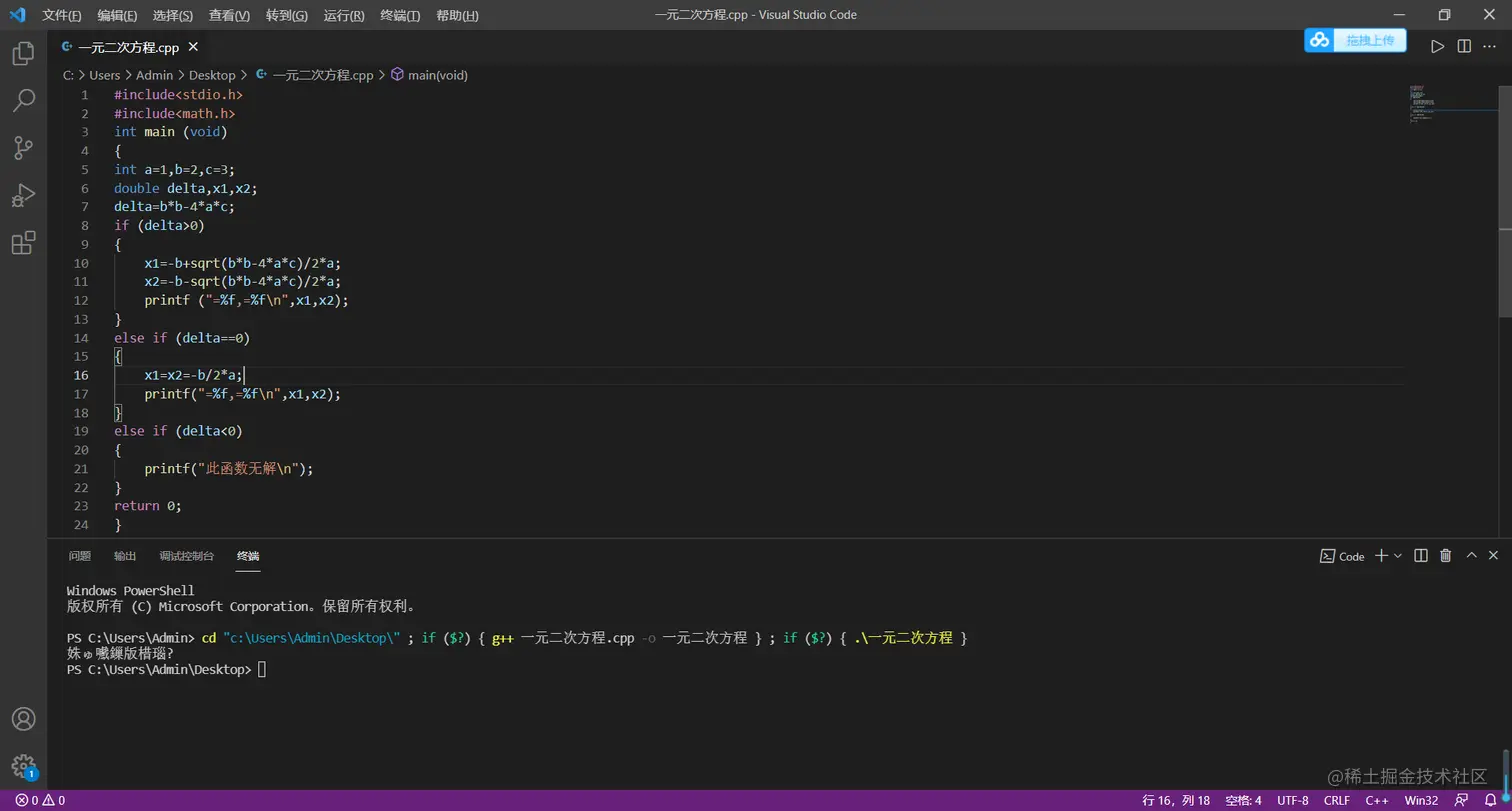
Task: Maximize the panel with up chevron
Action: 1471,556
